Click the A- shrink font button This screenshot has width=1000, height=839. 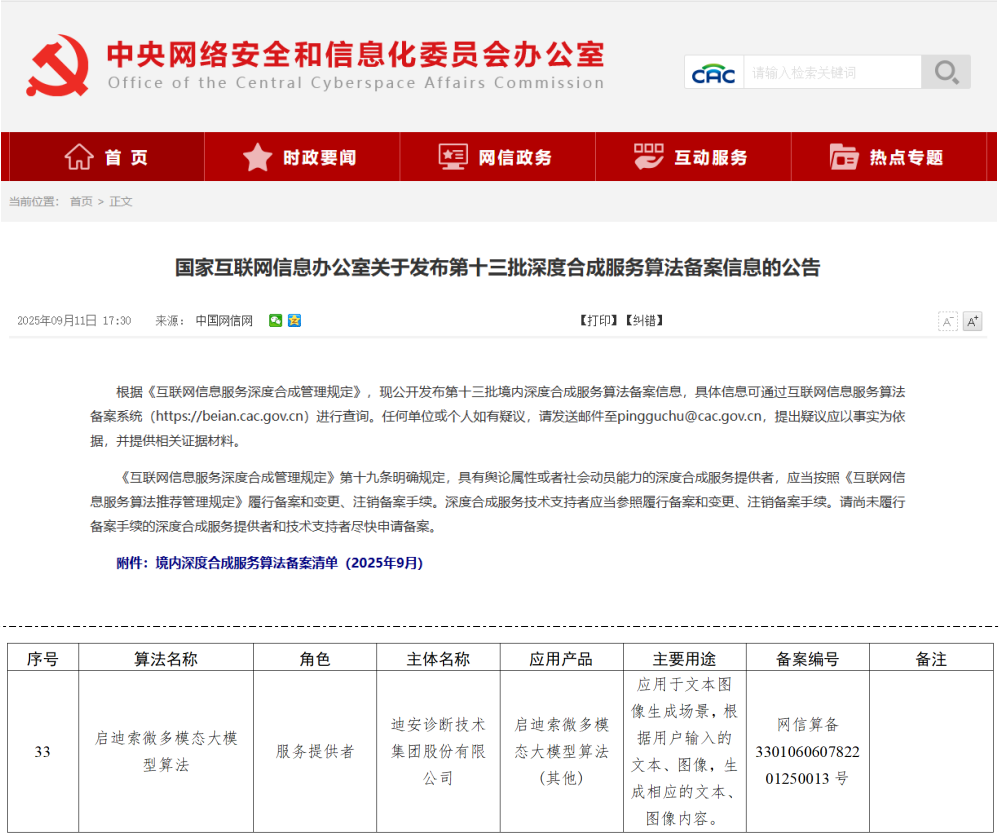tap(947, 321)
